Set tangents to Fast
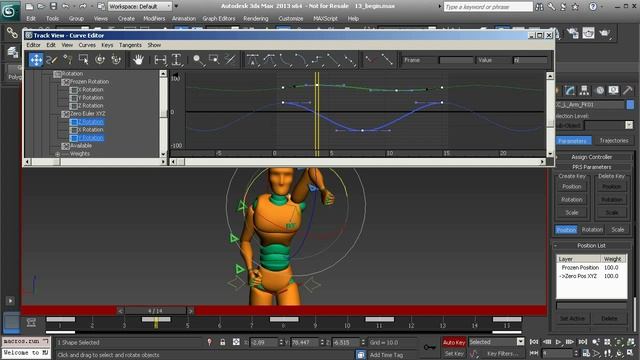This screenshot has width=640, height=360. (285, 60)
